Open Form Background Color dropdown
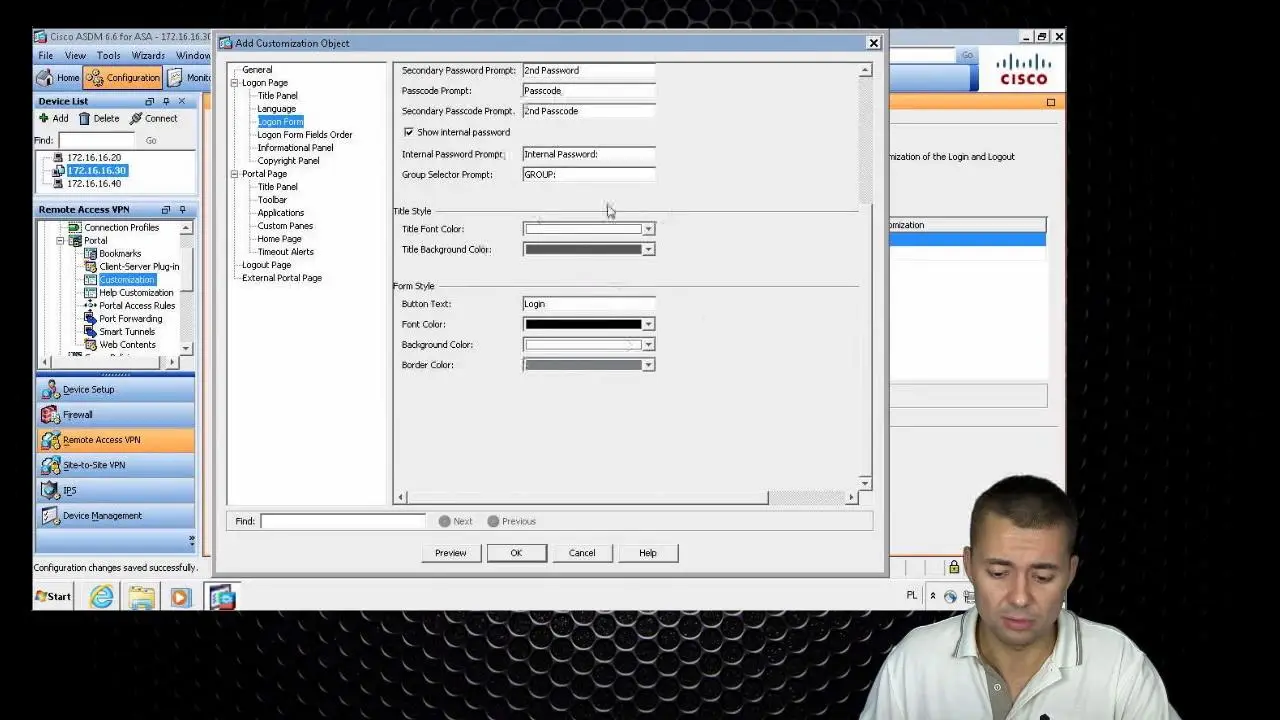This screenshot has width=1280, height=720. coord(648,344)
